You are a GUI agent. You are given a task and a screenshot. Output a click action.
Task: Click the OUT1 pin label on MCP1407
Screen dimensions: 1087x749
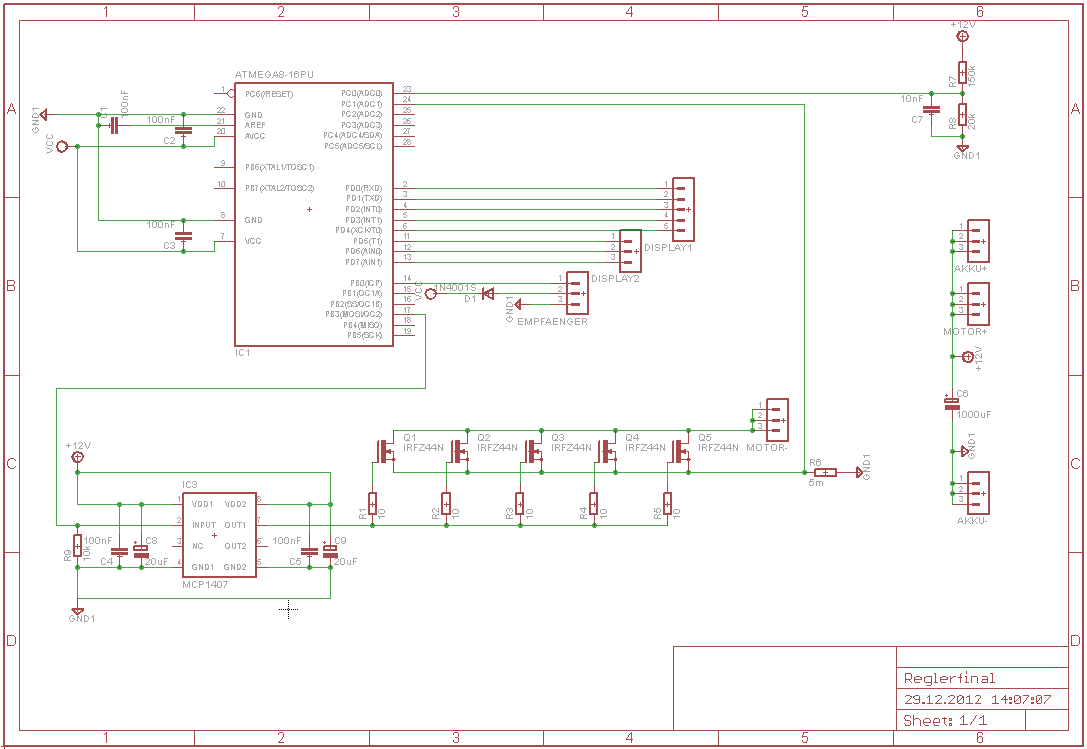coord(235,525)
